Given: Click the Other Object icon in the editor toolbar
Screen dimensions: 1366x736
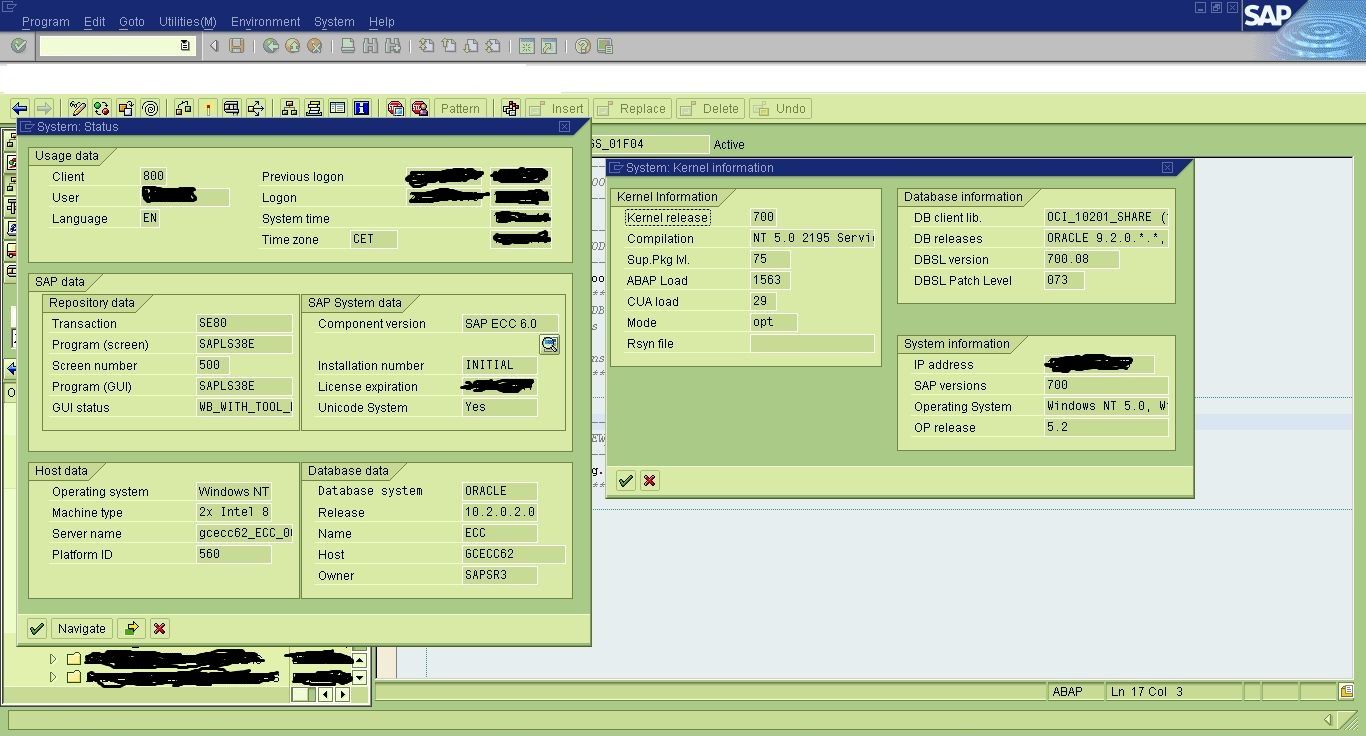Looking at the screenshot, I should tap(126, 109).
